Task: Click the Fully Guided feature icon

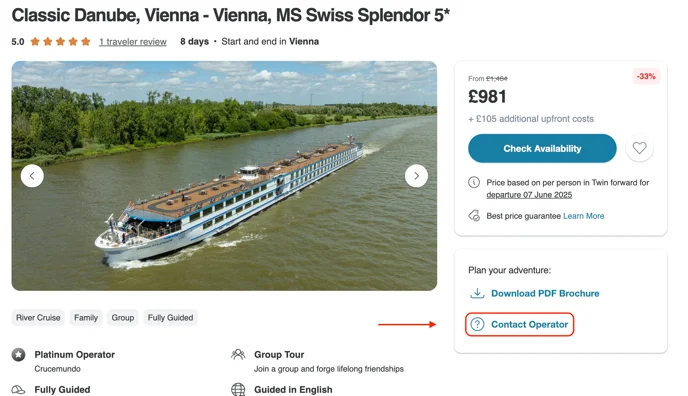Action: 18,389
